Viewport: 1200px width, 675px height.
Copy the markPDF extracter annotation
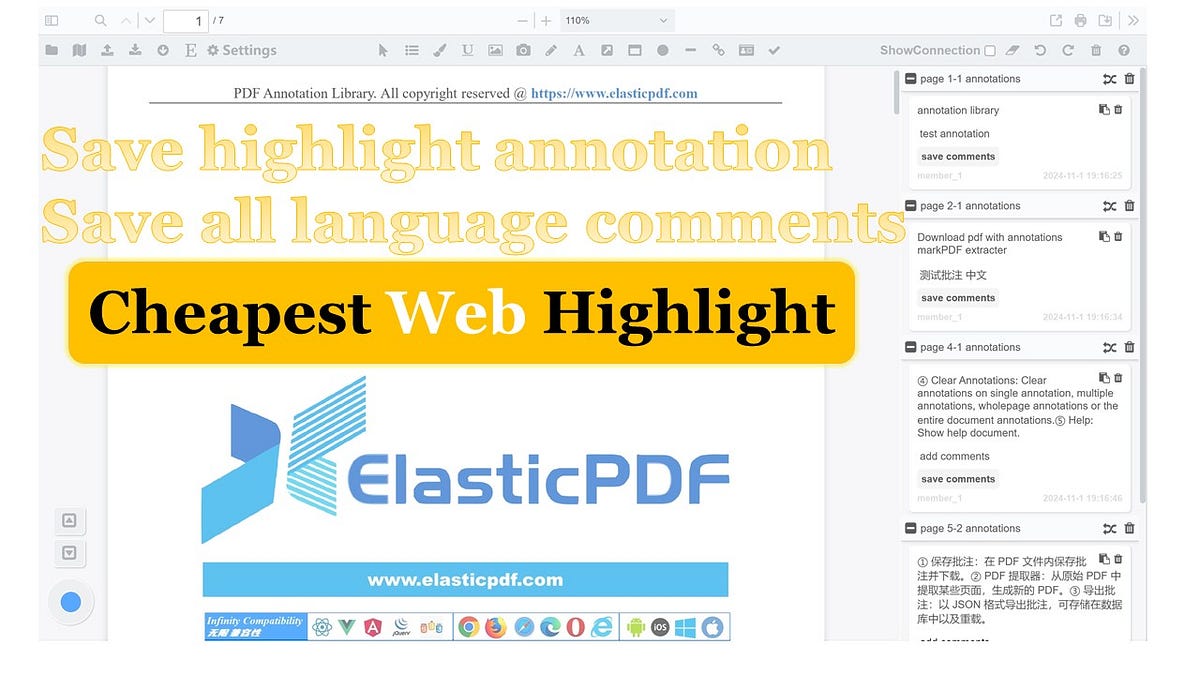(1104, 237)
